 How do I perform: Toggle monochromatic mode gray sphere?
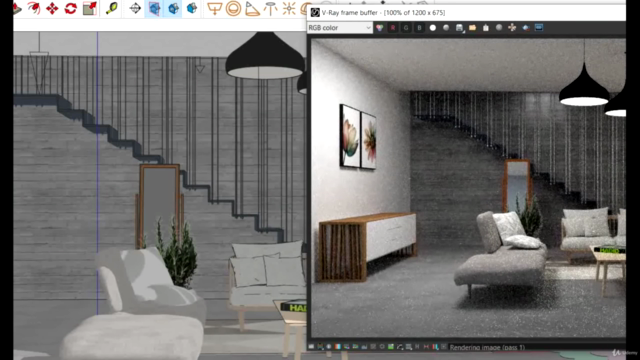[446, 28]
